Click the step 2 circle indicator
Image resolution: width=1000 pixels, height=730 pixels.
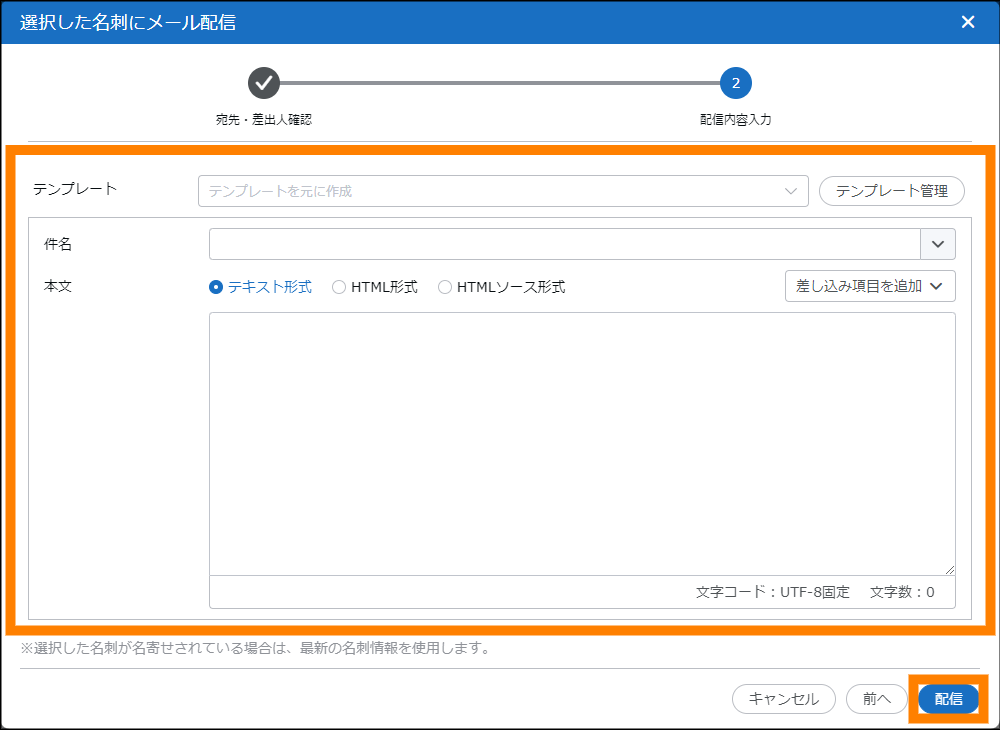pyautogui.click(x=735, y=83)
